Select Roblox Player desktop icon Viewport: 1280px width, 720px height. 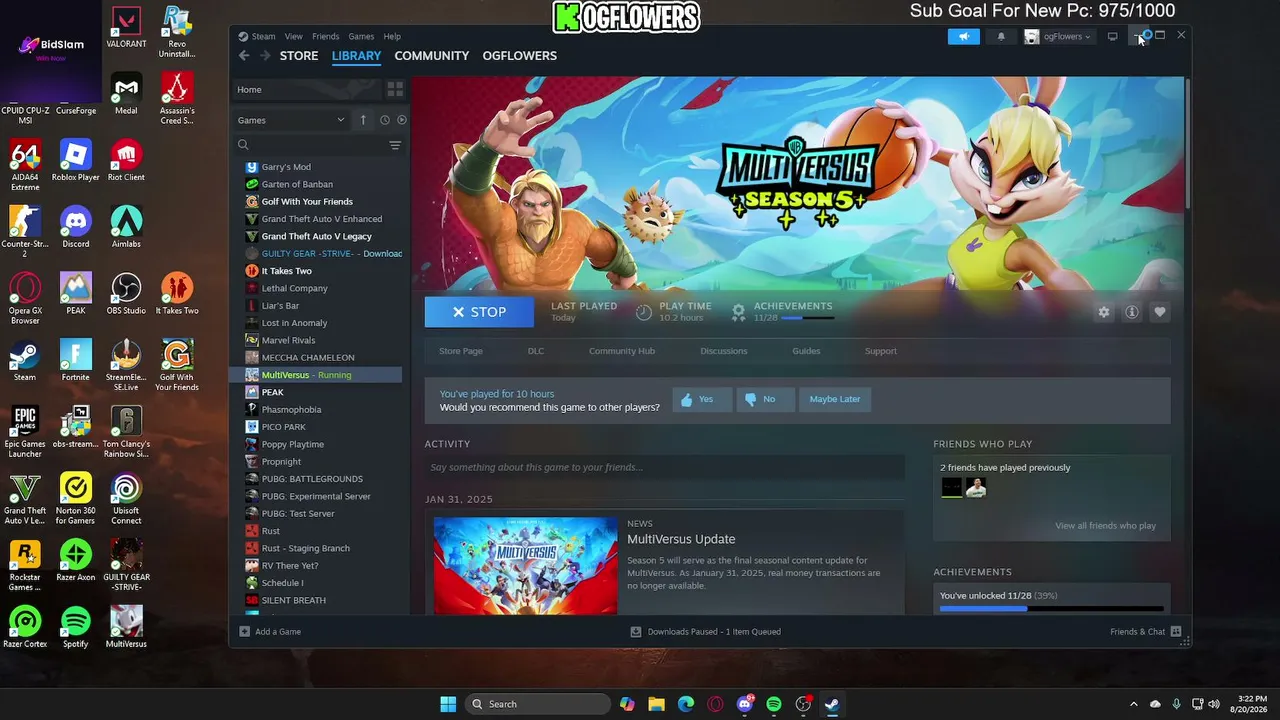[76, 160]
